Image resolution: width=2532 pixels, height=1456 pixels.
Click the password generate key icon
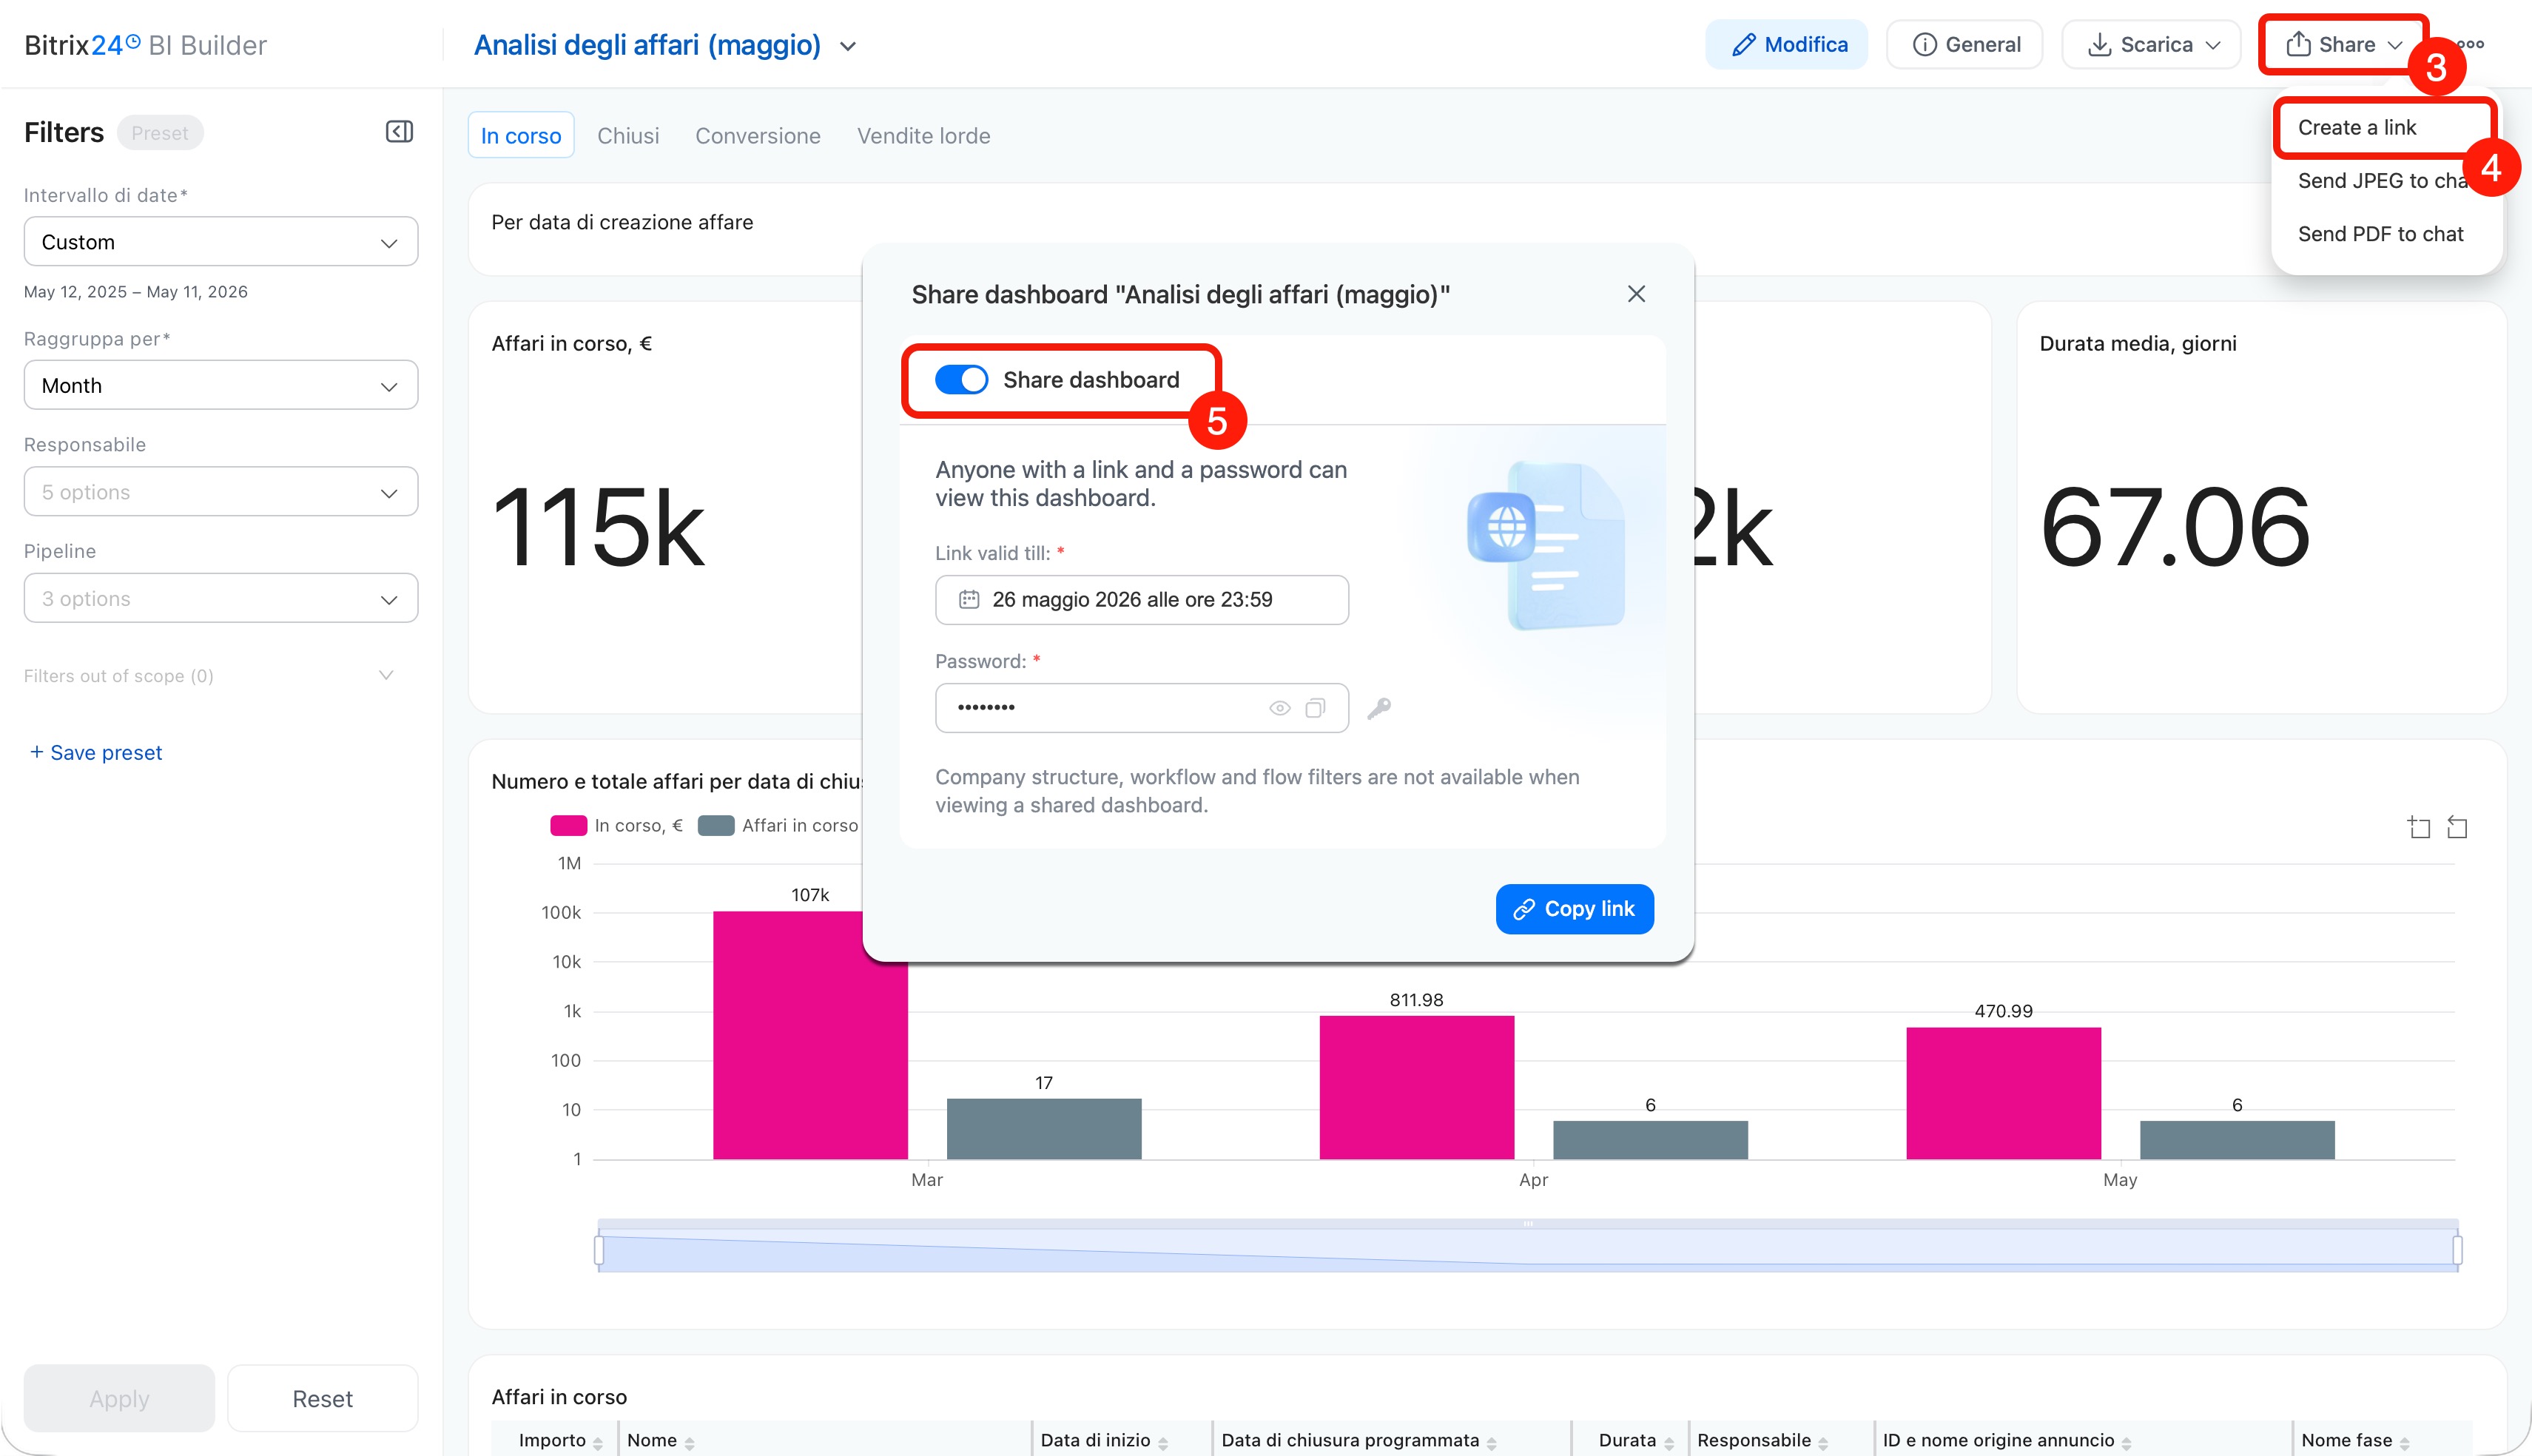click(1379, 708)
